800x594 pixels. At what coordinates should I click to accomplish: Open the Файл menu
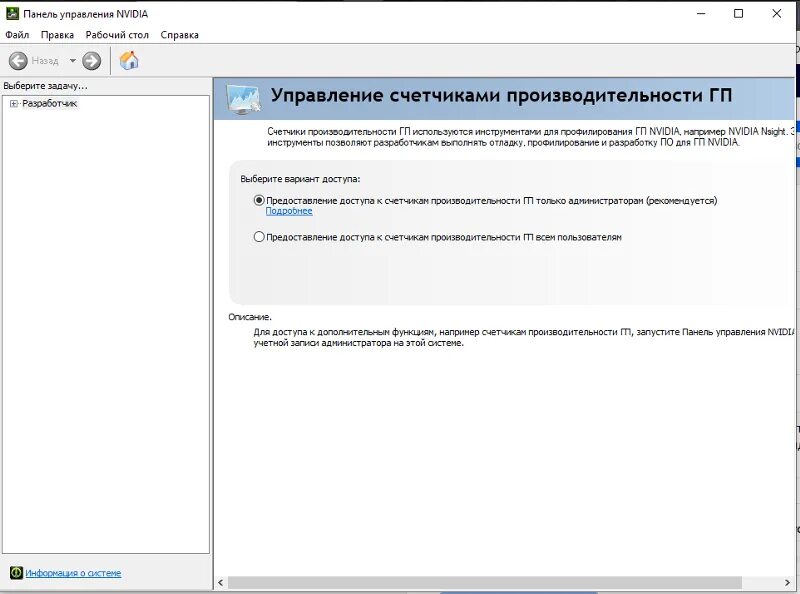point(17,35)
